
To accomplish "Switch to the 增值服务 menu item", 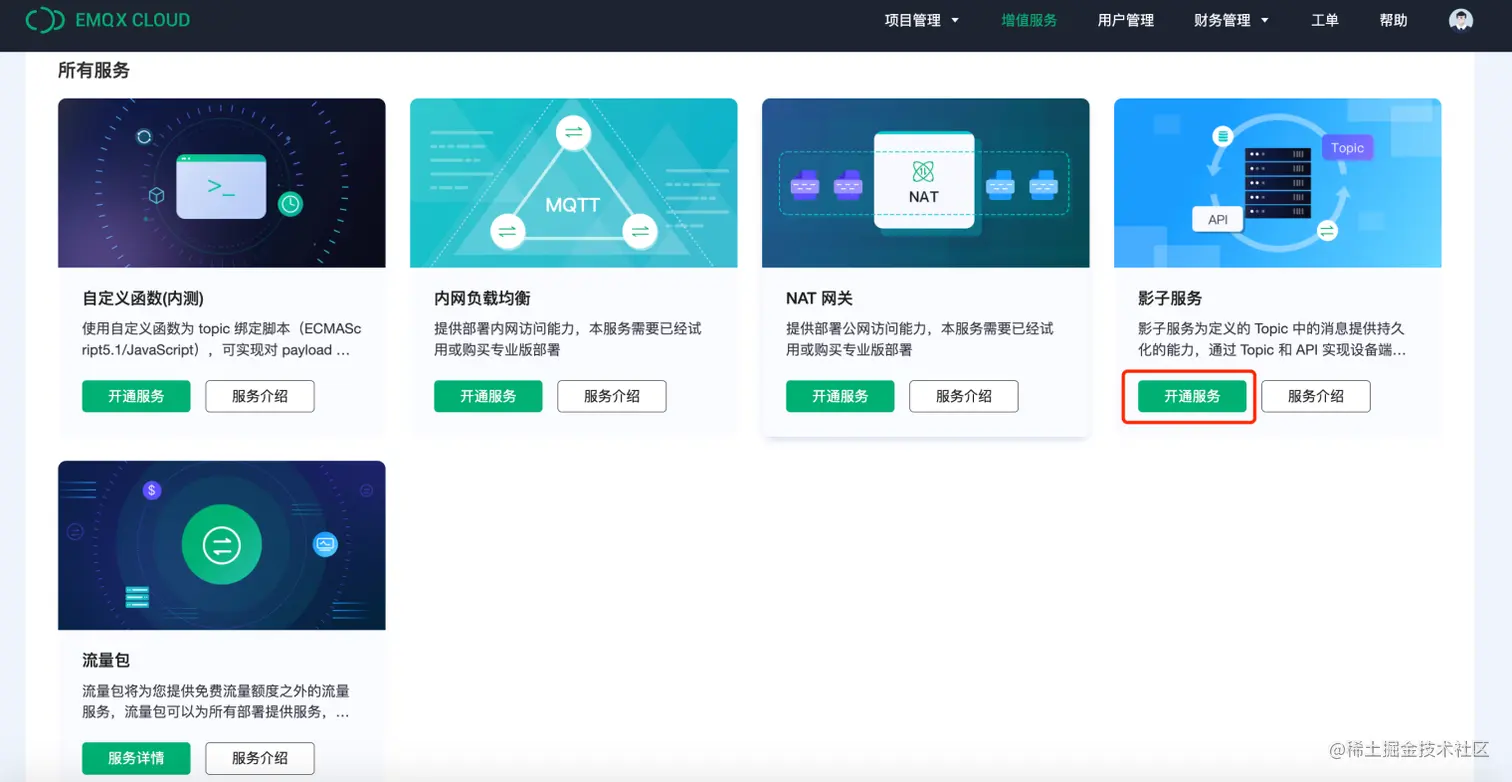I will coord(1029,20).
